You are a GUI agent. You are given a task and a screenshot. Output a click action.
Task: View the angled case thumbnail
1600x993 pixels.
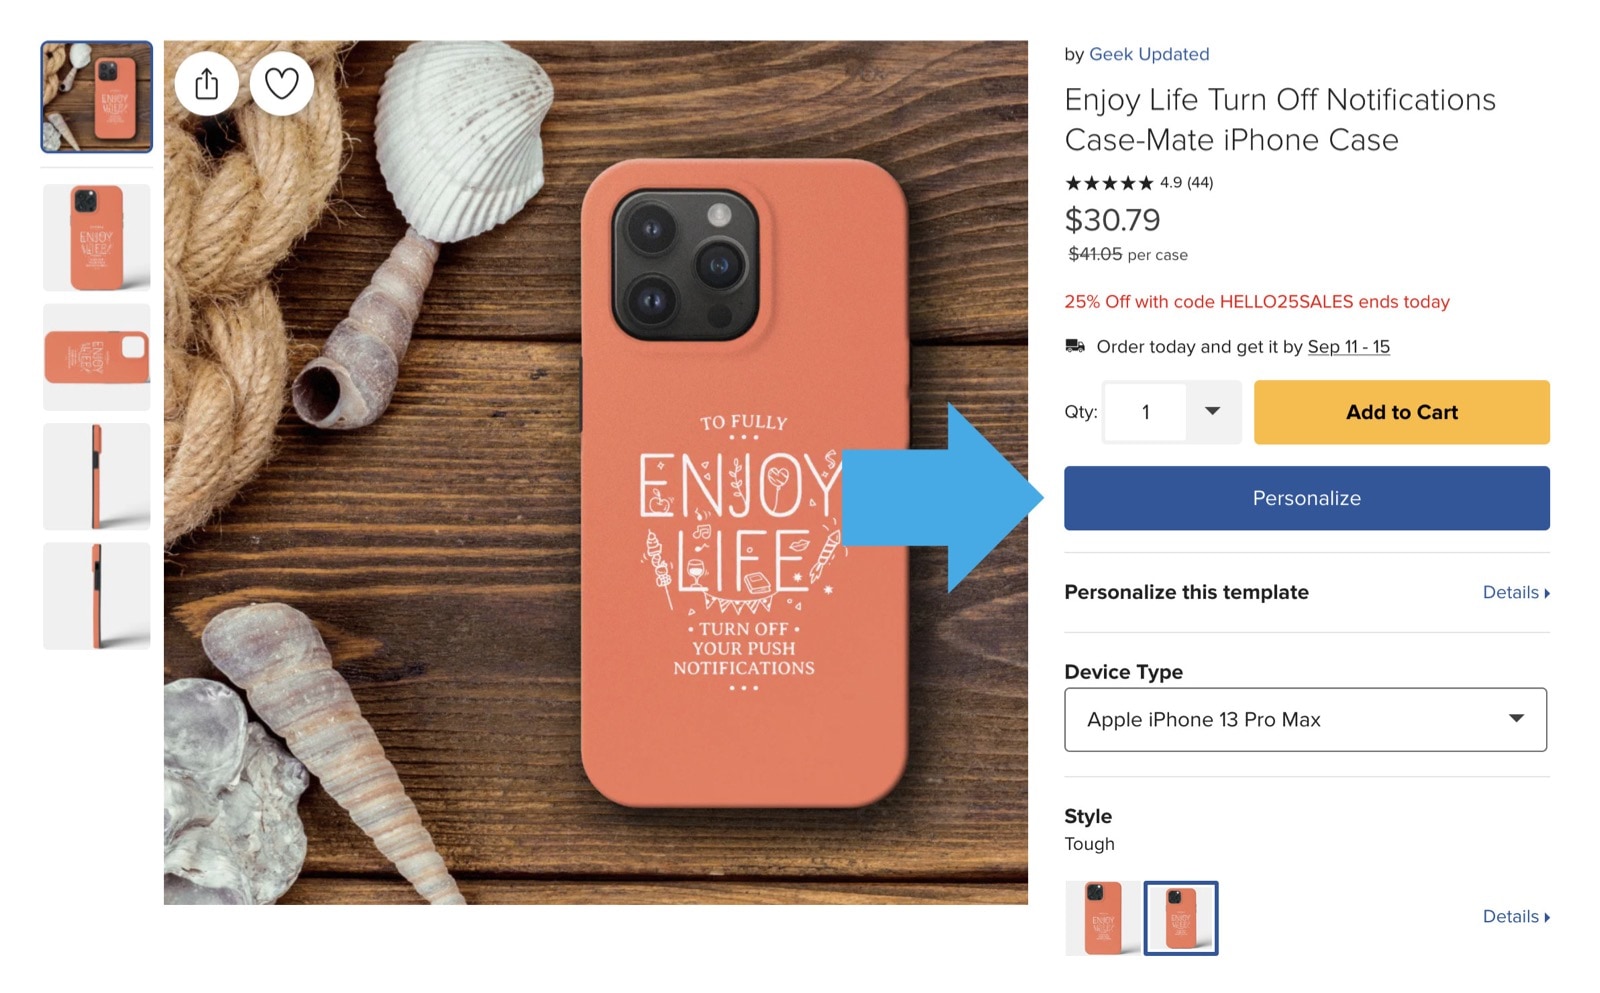click(97, 238)
